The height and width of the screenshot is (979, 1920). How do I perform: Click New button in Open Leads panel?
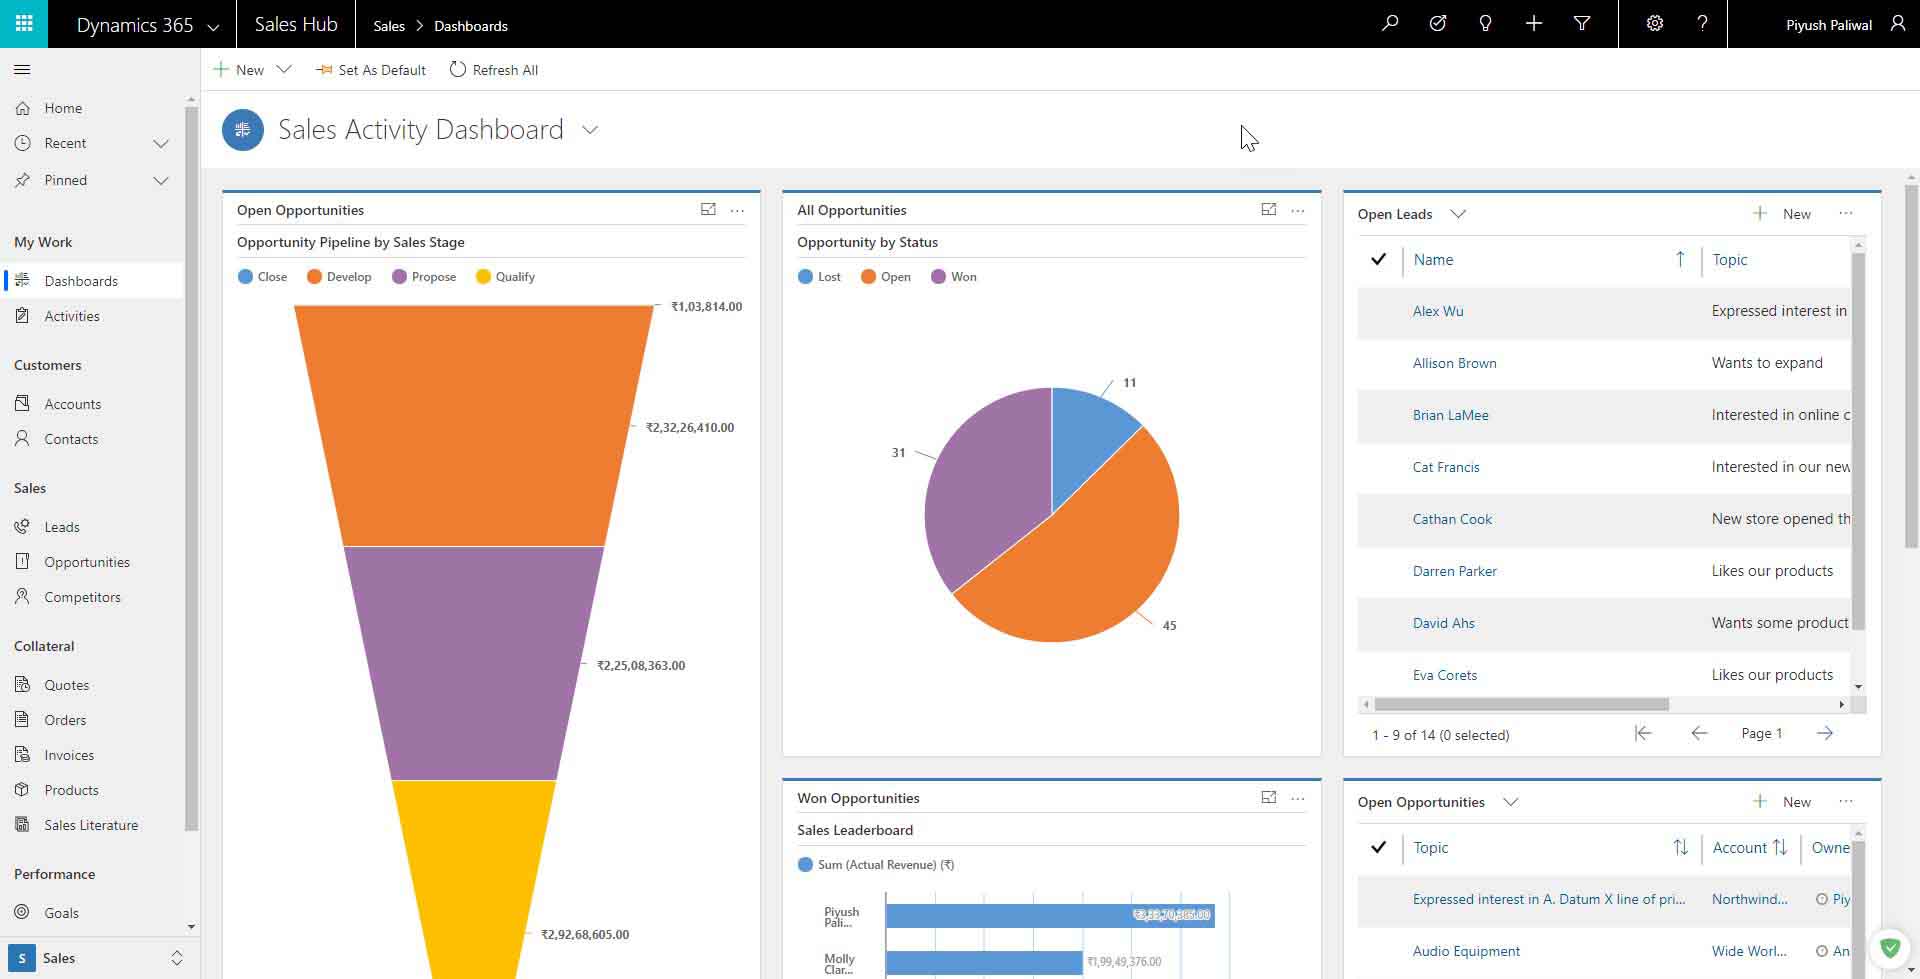[x=1782, y=213]
